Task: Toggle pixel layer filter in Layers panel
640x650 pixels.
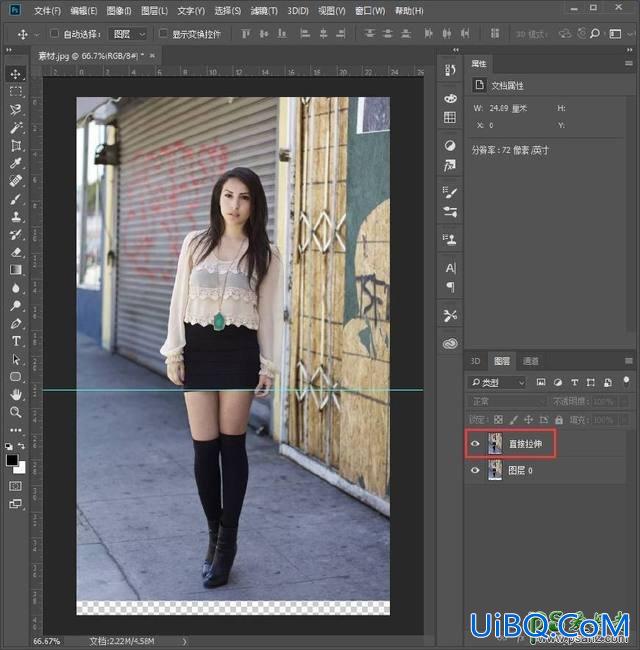Action: tap(541, 382)
